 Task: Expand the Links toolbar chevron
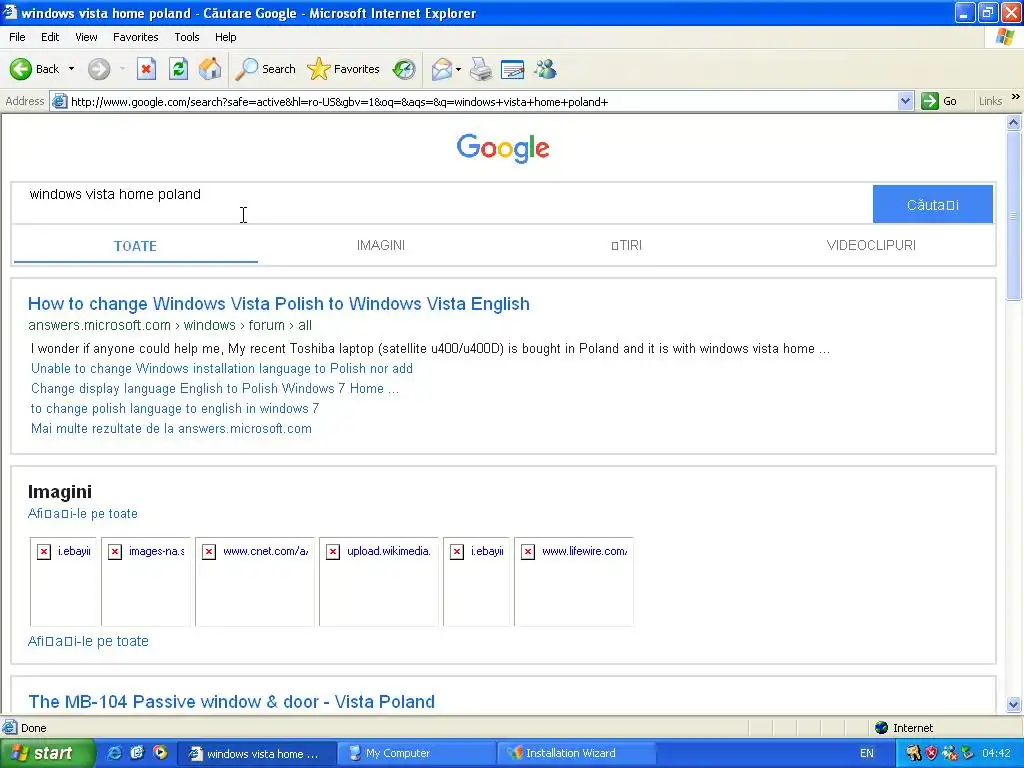pyautogui.click(x=1016, y=97)
